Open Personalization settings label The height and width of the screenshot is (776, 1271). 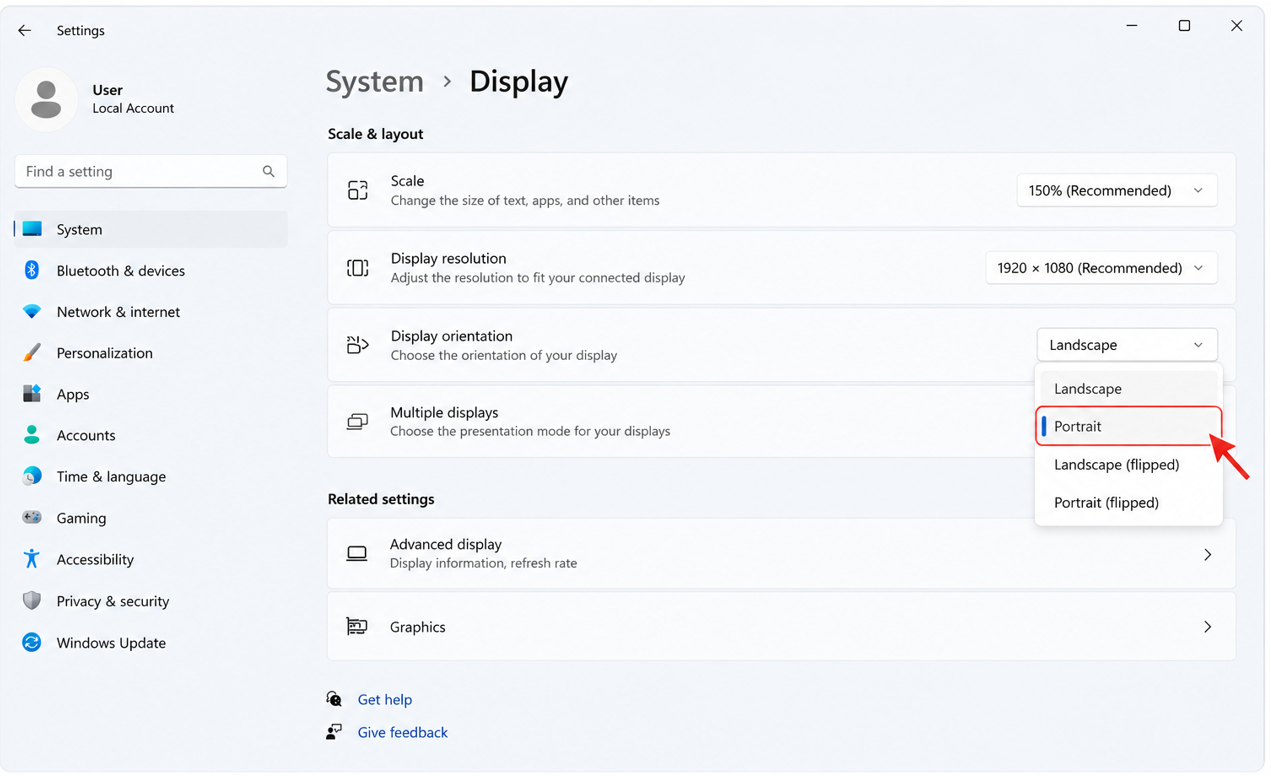click(x=104, y=353)
